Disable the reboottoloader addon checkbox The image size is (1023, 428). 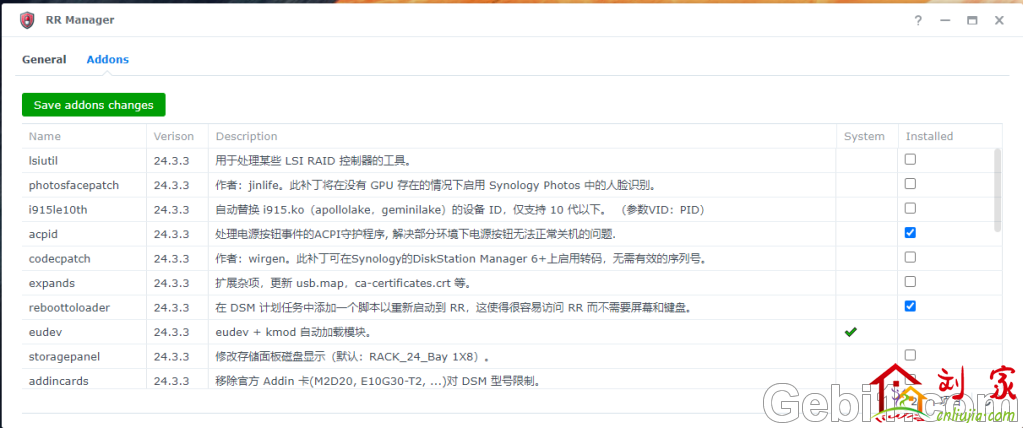pos(910,306)
